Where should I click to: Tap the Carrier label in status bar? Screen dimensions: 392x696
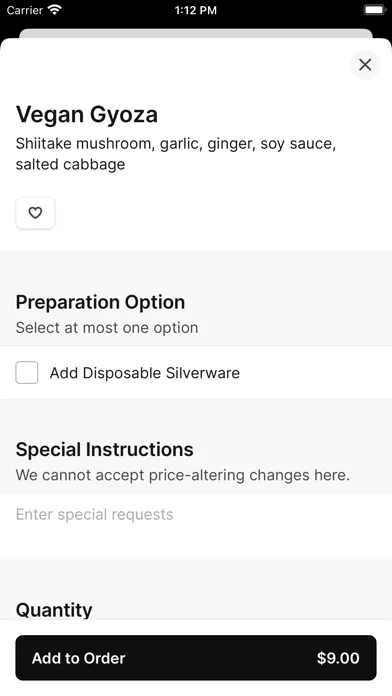24,10
